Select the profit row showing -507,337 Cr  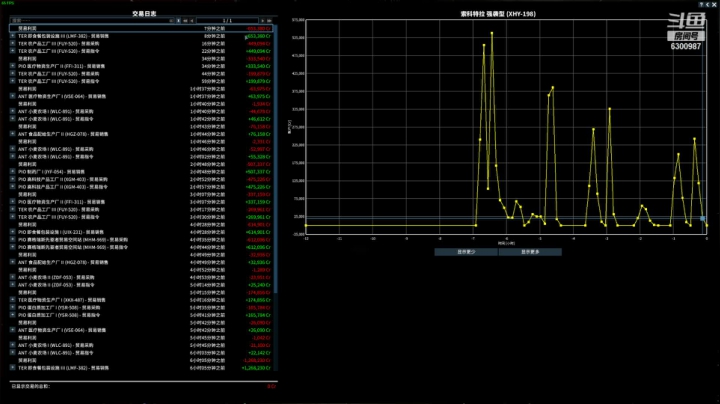tap(141, 164)
